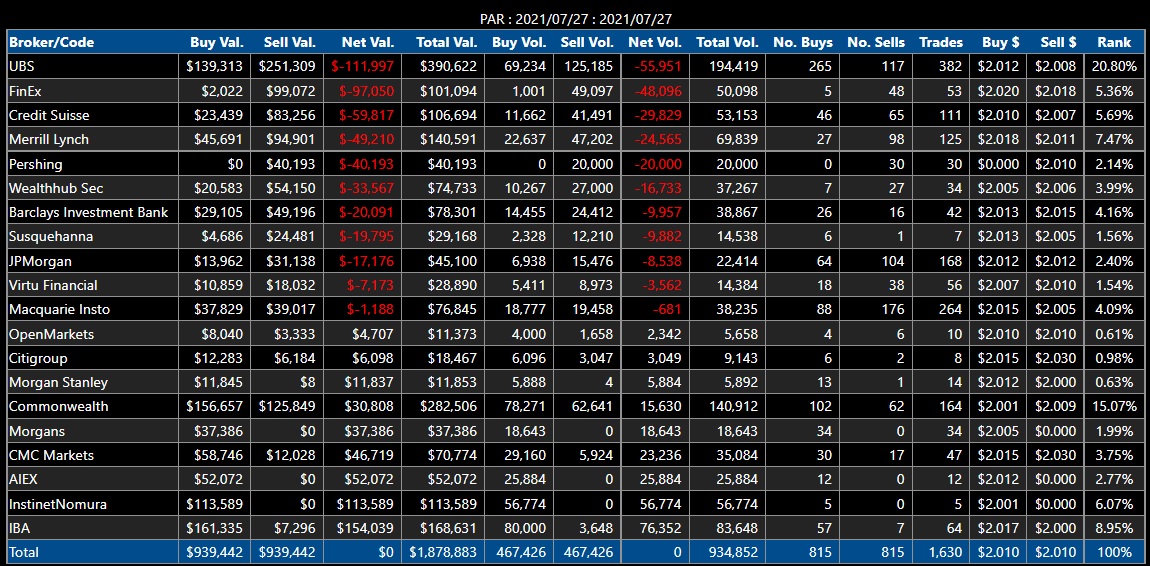Click Commonwealth rank 15.07%

[1116, 406]
